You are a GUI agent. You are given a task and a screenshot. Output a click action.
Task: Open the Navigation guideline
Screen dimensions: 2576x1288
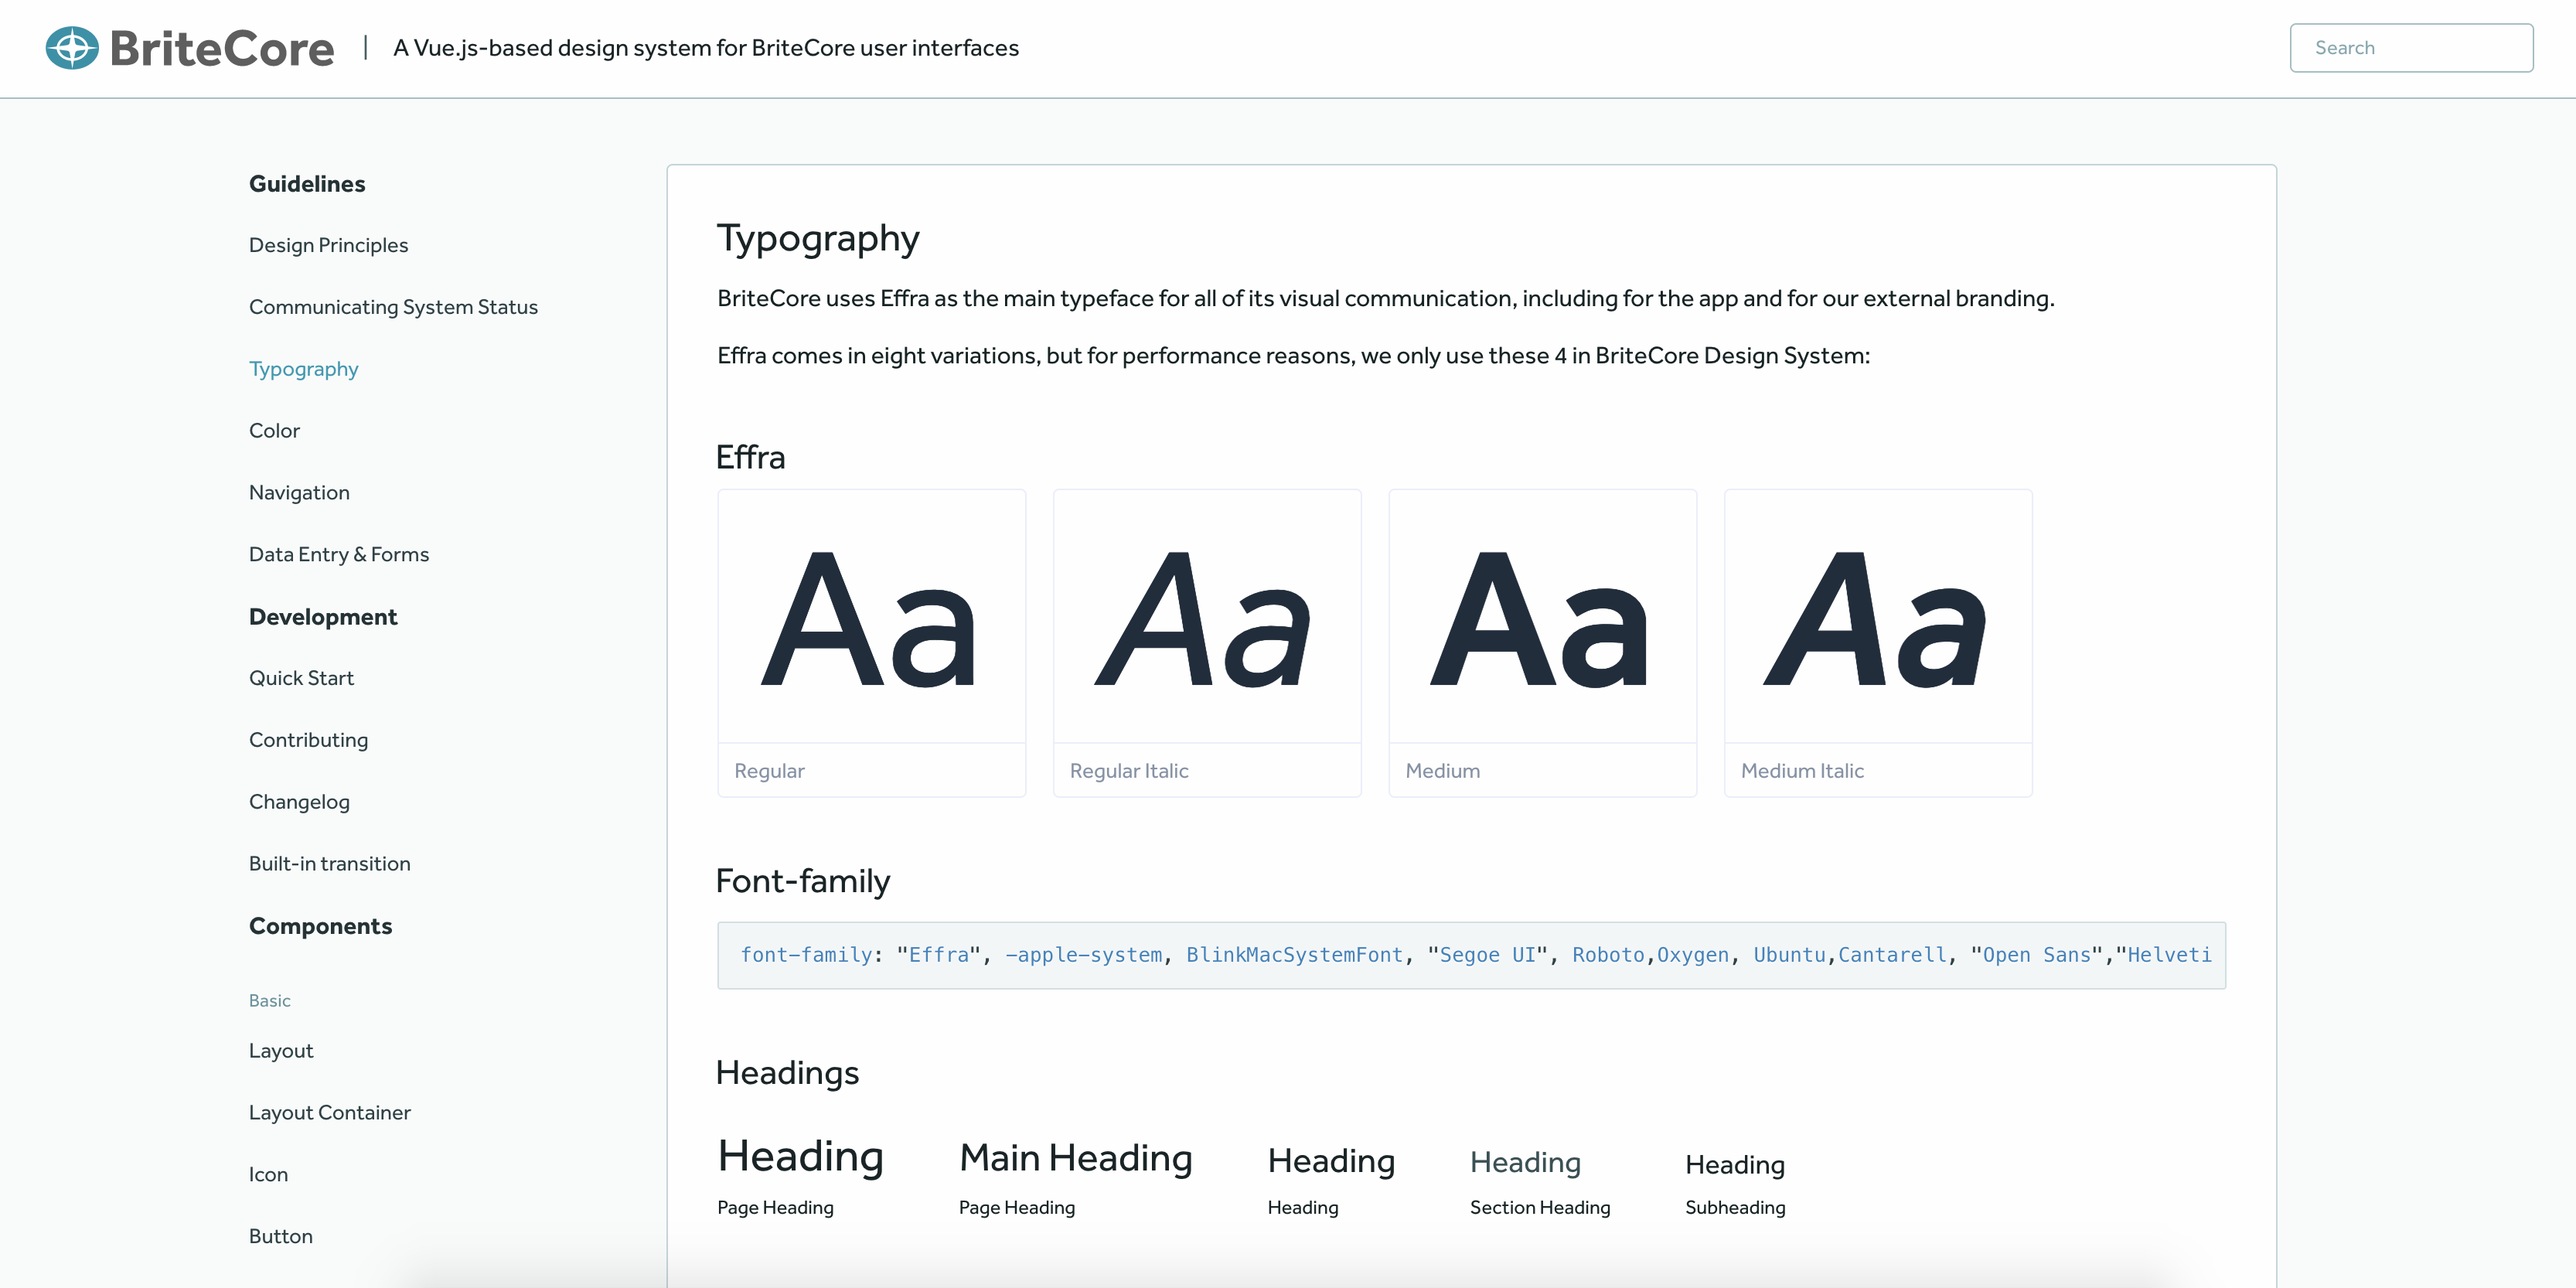coord(299,493)
